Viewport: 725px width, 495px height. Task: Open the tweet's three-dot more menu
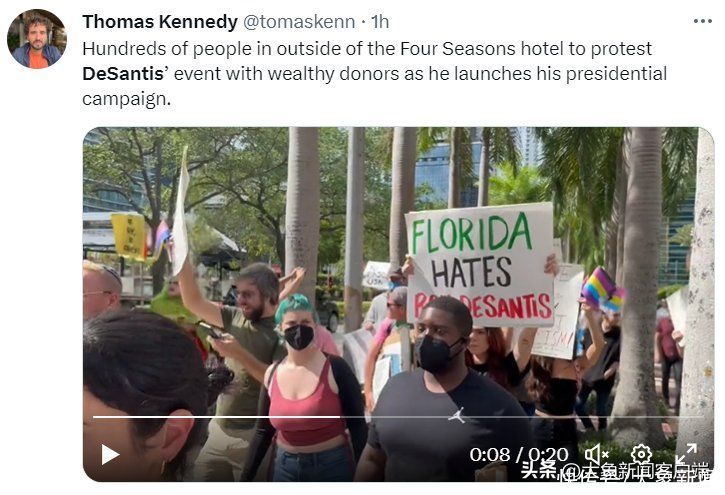click(703, 21)
